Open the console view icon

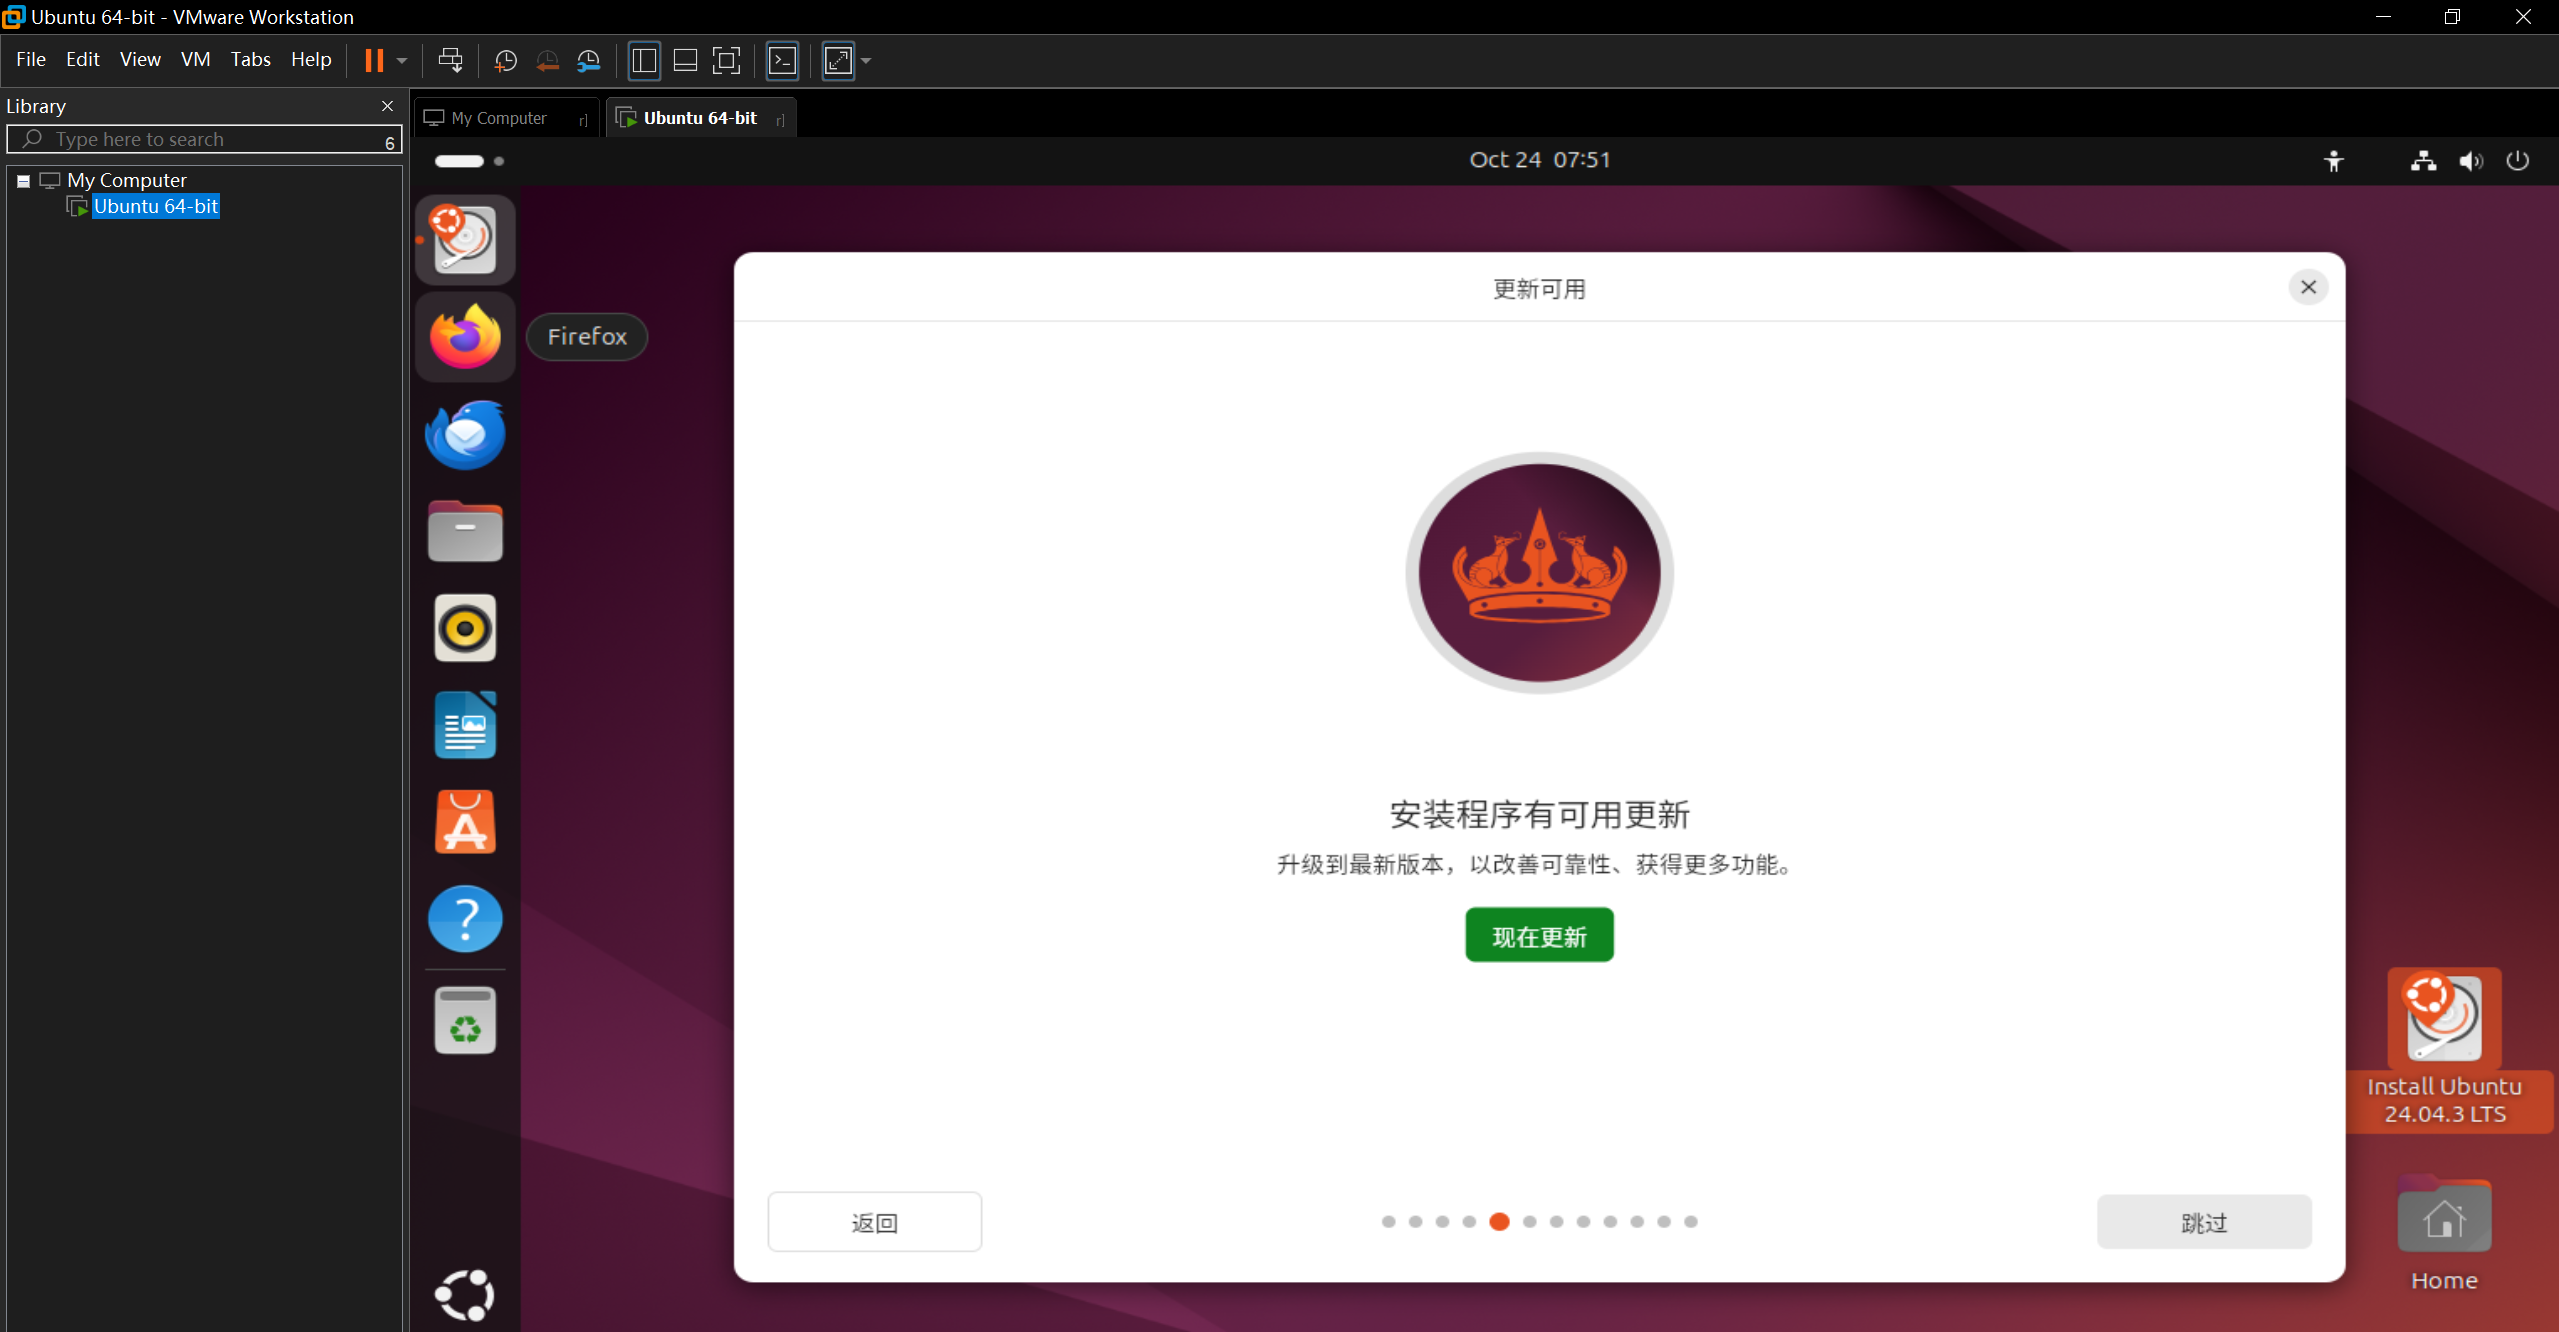click(x=782, y=61)
